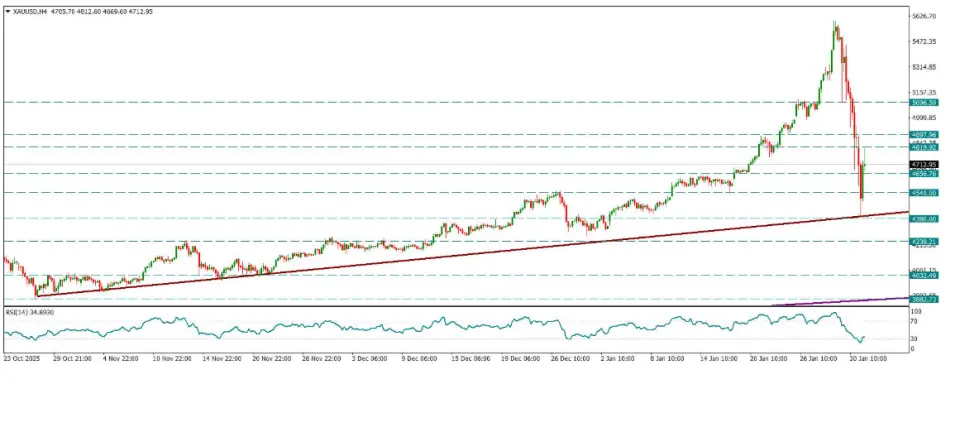The height and width of the screenshot is (437, 960).
Task: Select the 4398.00 support level label
Action: 923,218
